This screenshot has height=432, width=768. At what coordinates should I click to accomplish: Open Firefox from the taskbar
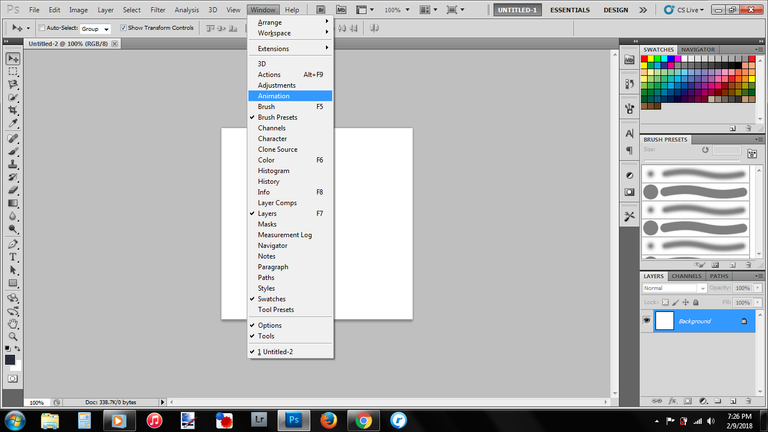coord(329,420)
